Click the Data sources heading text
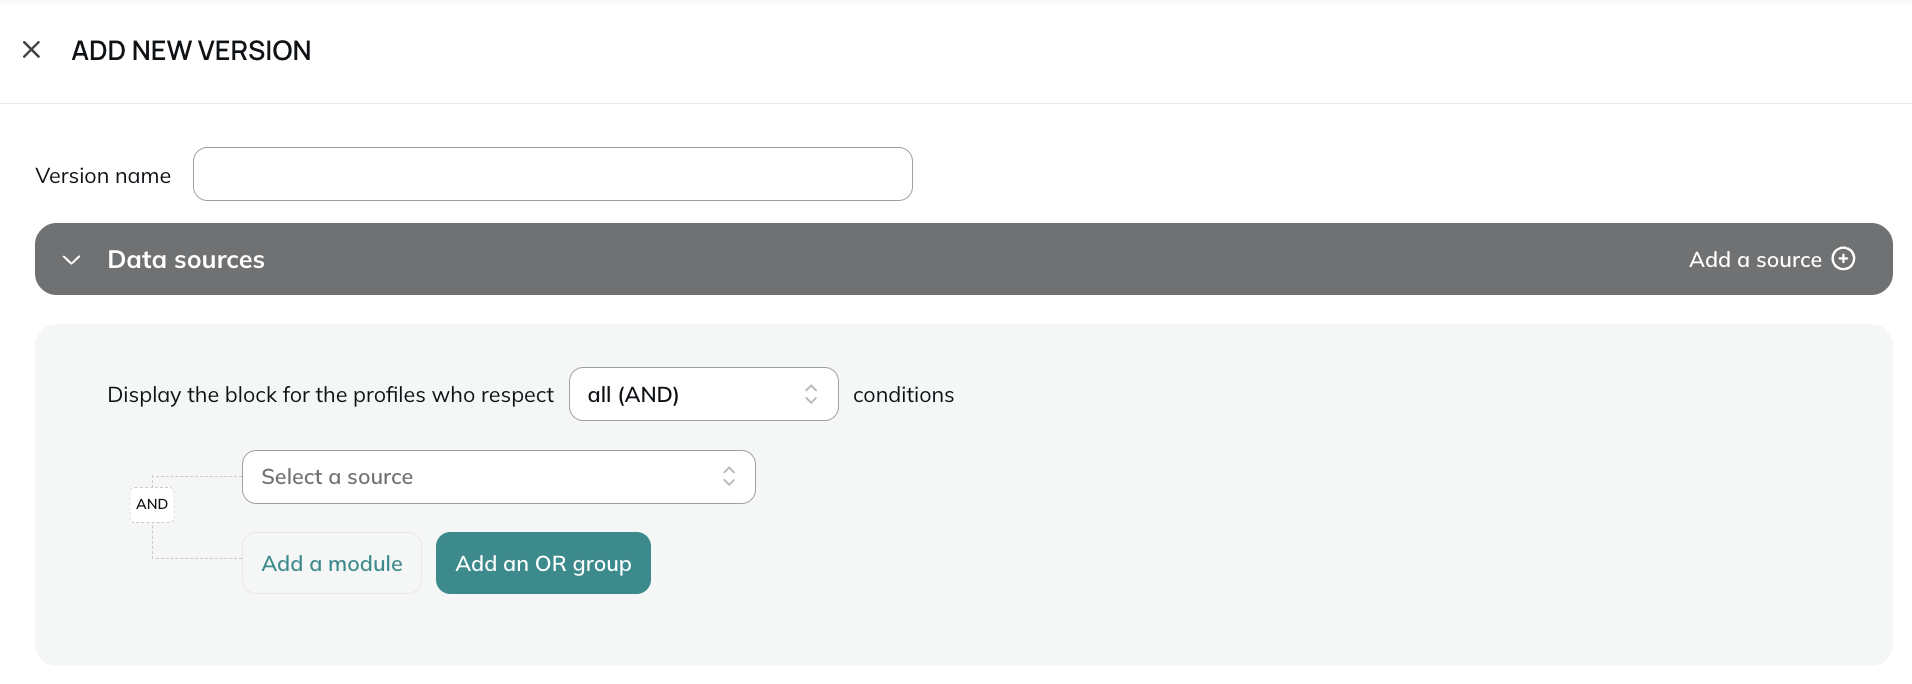Screen dimensions: 1912x684 click(x=186, y=259)
